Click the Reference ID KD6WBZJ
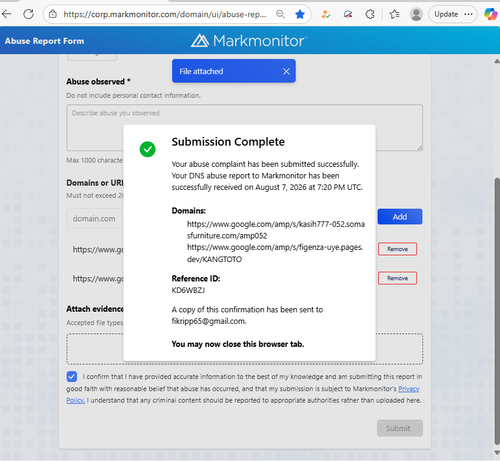This screenshot has height=461, width=500. [x=188, y=290]
